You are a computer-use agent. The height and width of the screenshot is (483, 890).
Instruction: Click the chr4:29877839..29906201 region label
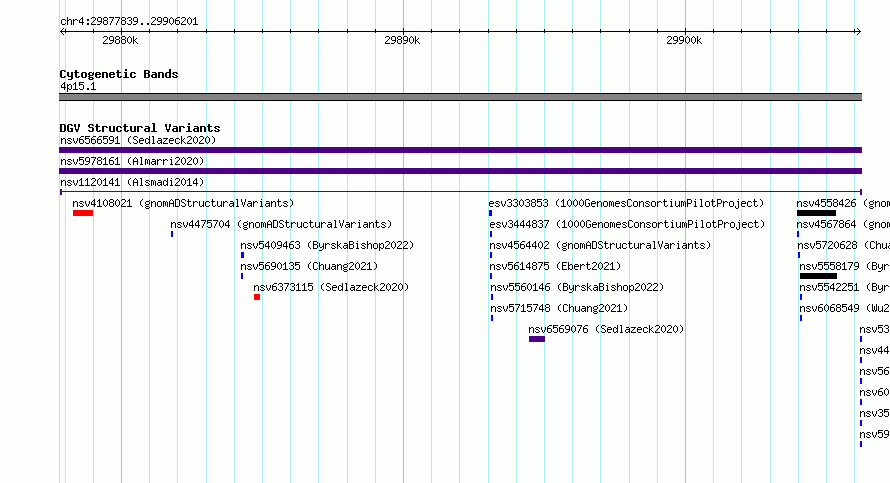[129, 21]
